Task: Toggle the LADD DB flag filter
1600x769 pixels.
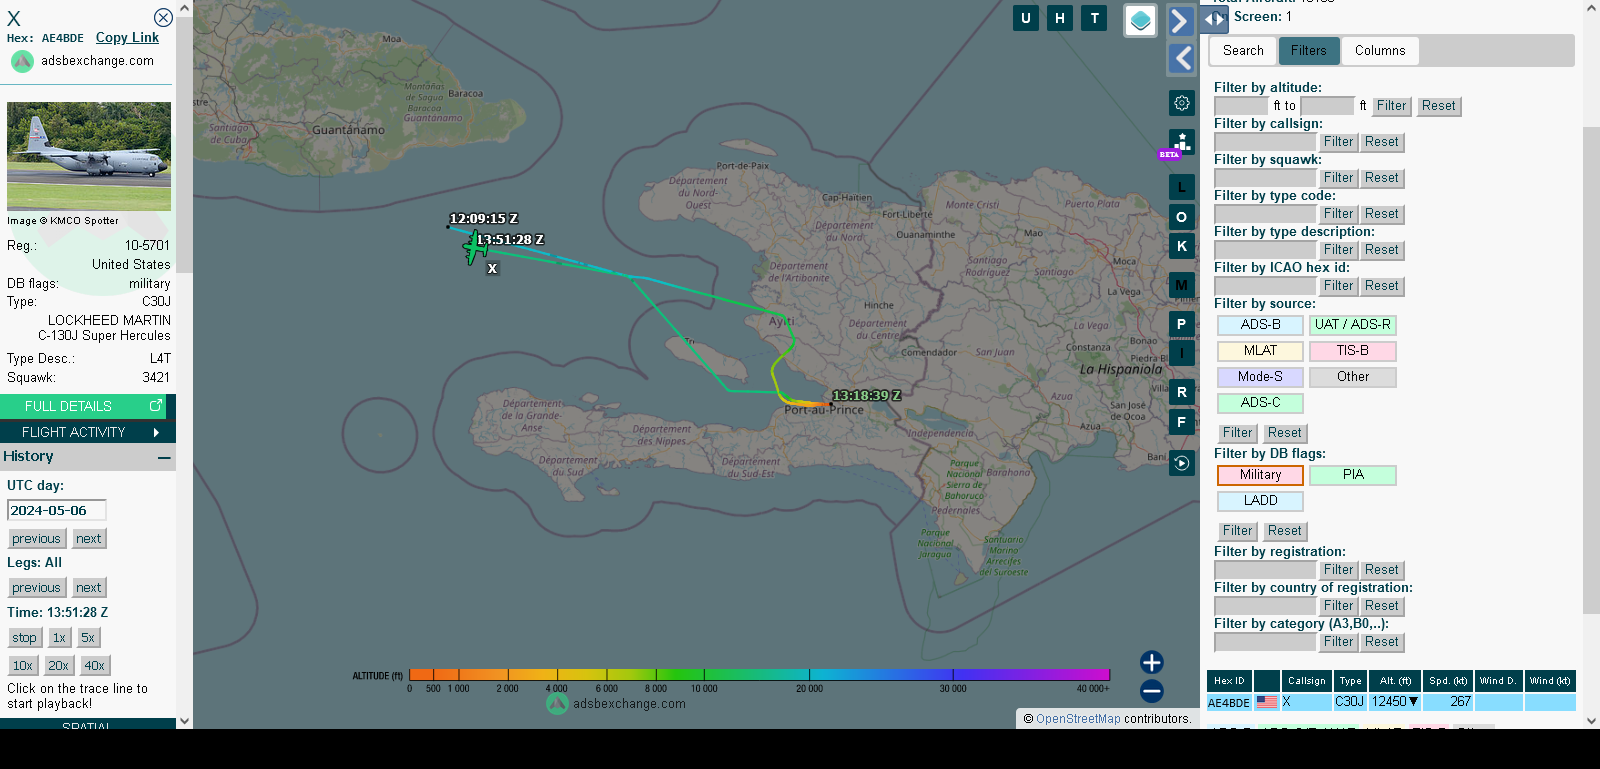Action: [x=1260, y=501]
